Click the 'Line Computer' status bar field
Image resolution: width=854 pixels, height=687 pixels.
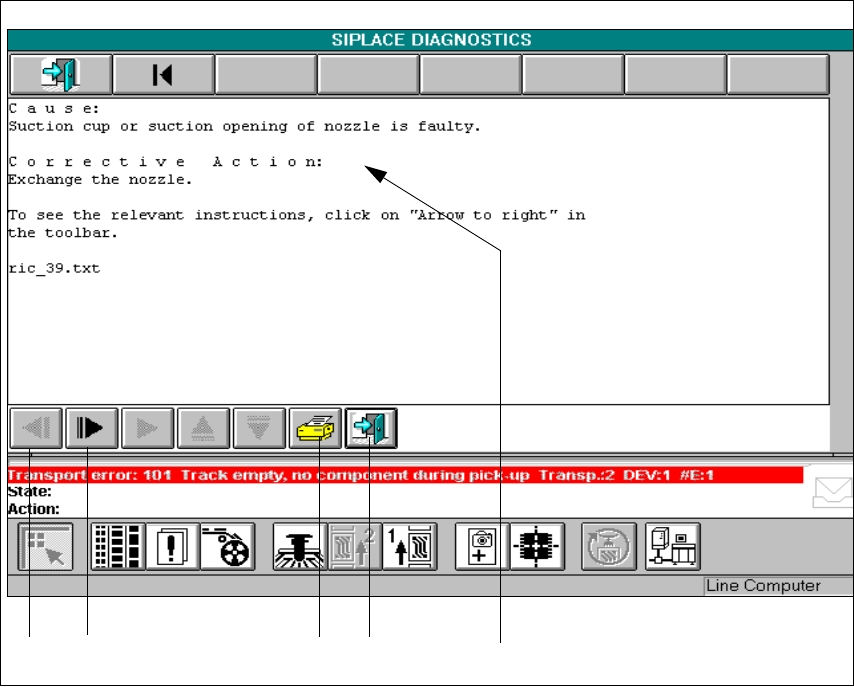[x=778, y=586]
